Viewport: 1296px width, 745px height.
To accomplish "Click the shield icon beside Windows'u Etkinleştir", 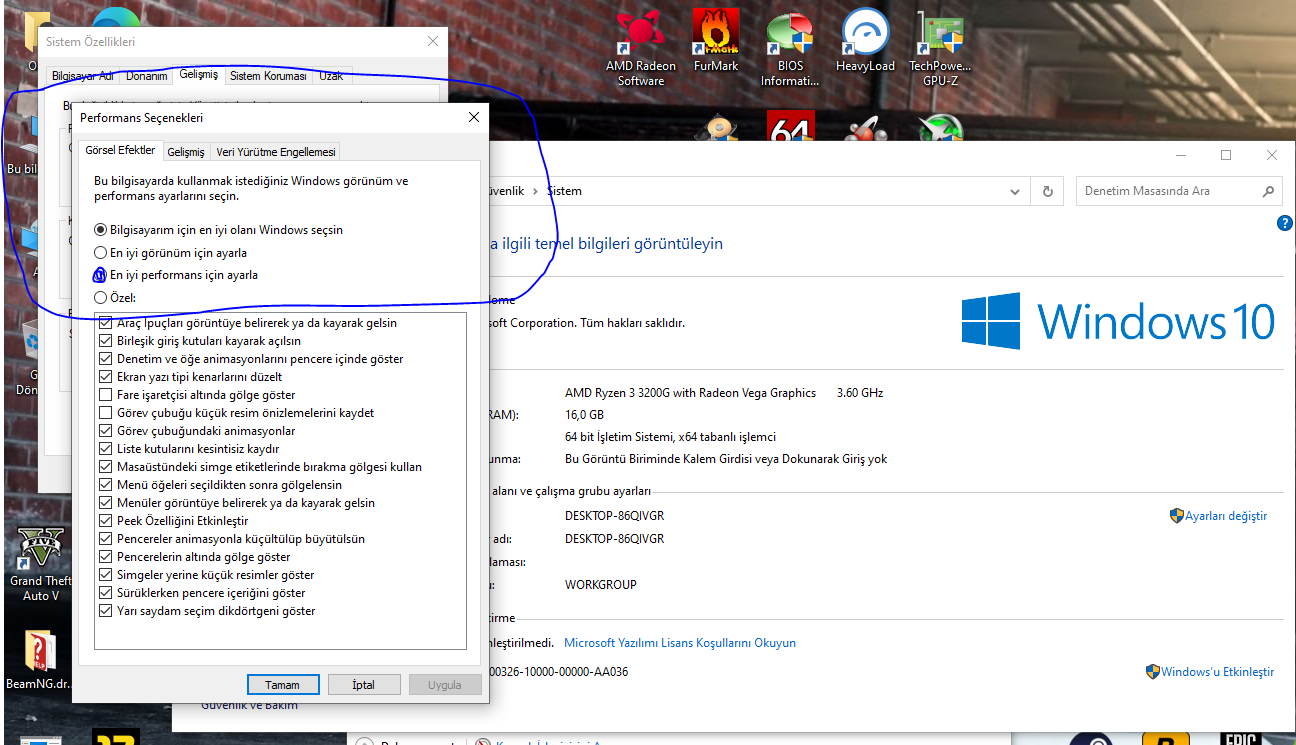I will pyautogui.click(x=1153, y=672).
